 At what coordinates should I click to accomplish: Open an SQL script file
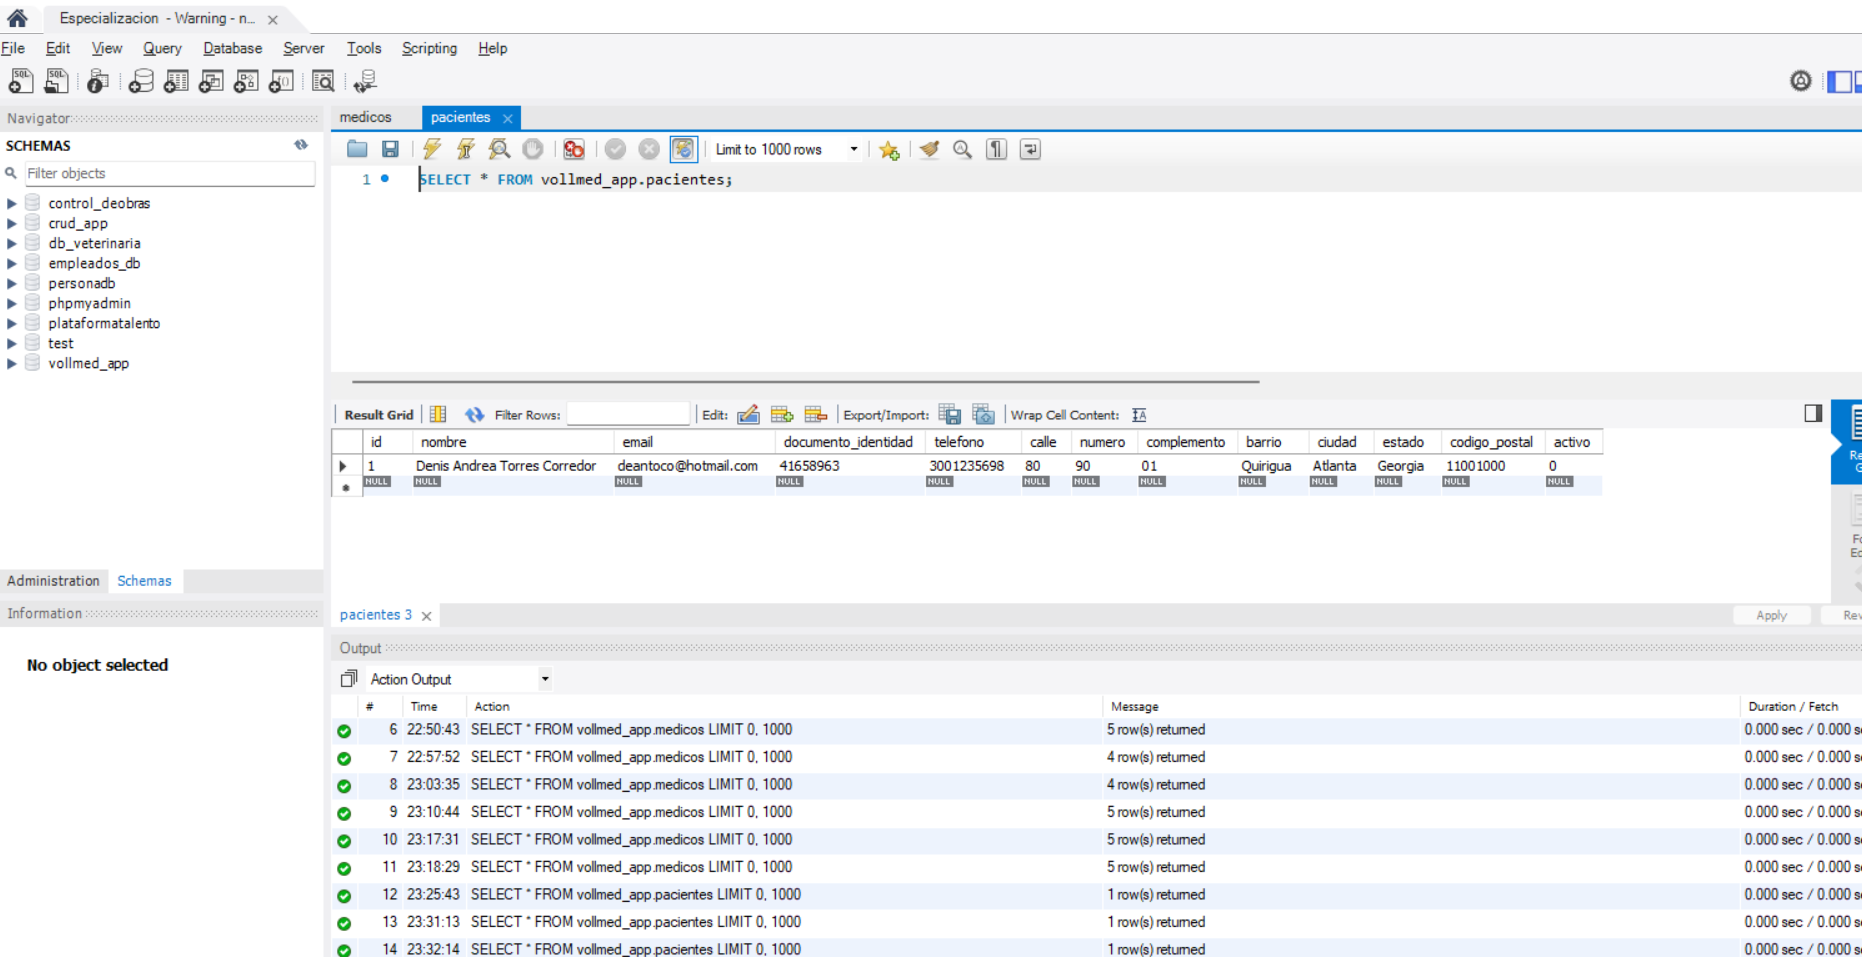pos(57,81)
